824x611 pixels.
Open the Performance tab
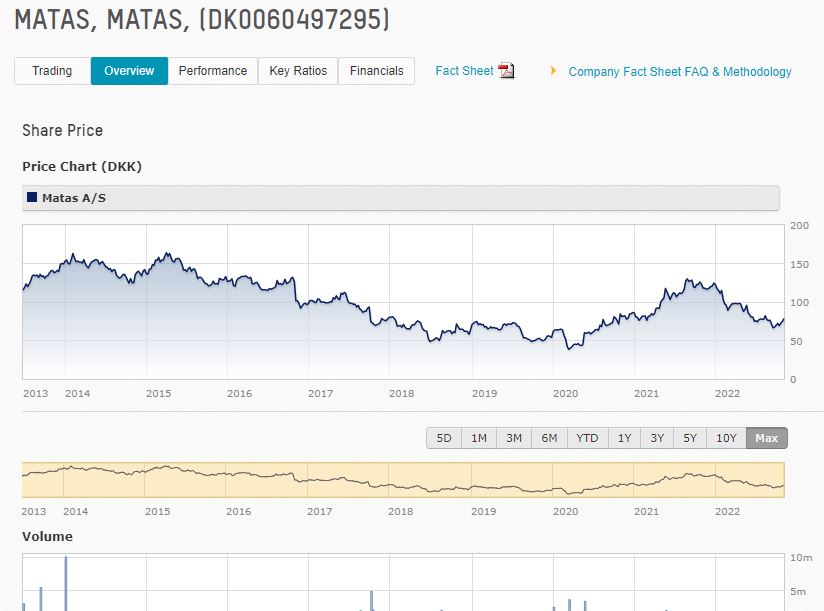(212, 71)
